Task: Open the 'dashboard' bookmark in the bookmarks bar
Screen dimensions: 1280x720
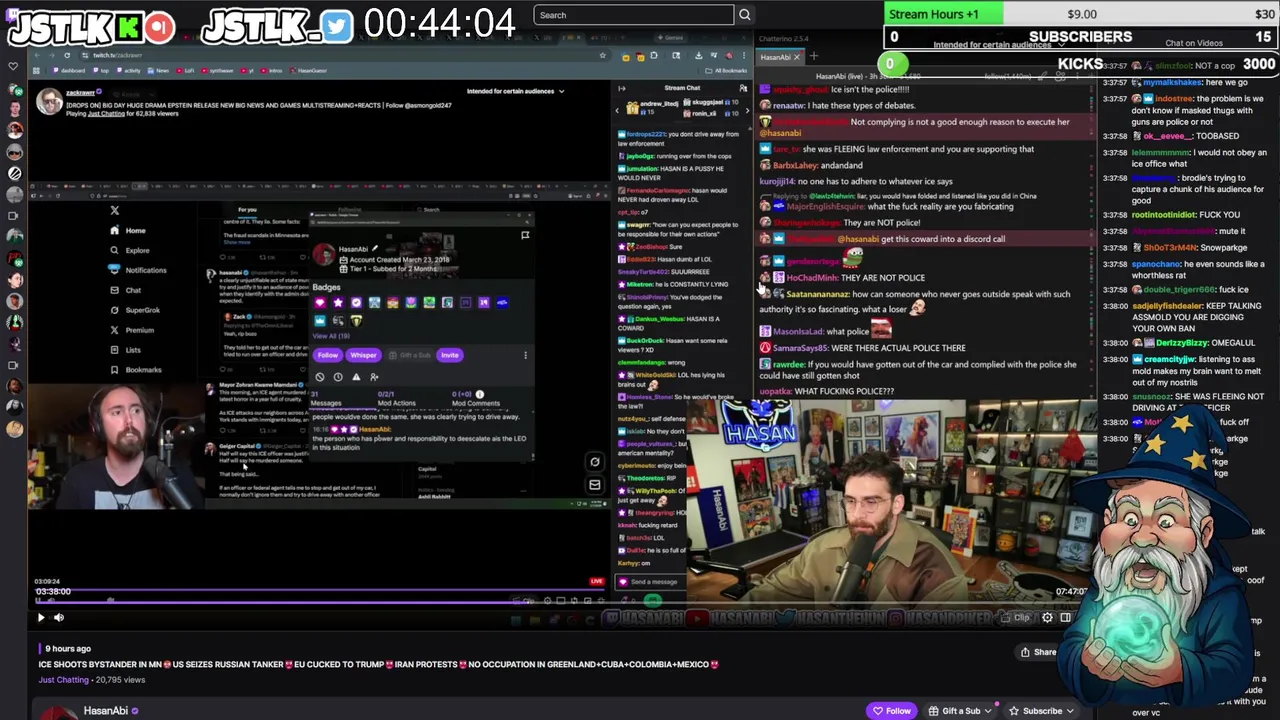Action: pos(69,71)
